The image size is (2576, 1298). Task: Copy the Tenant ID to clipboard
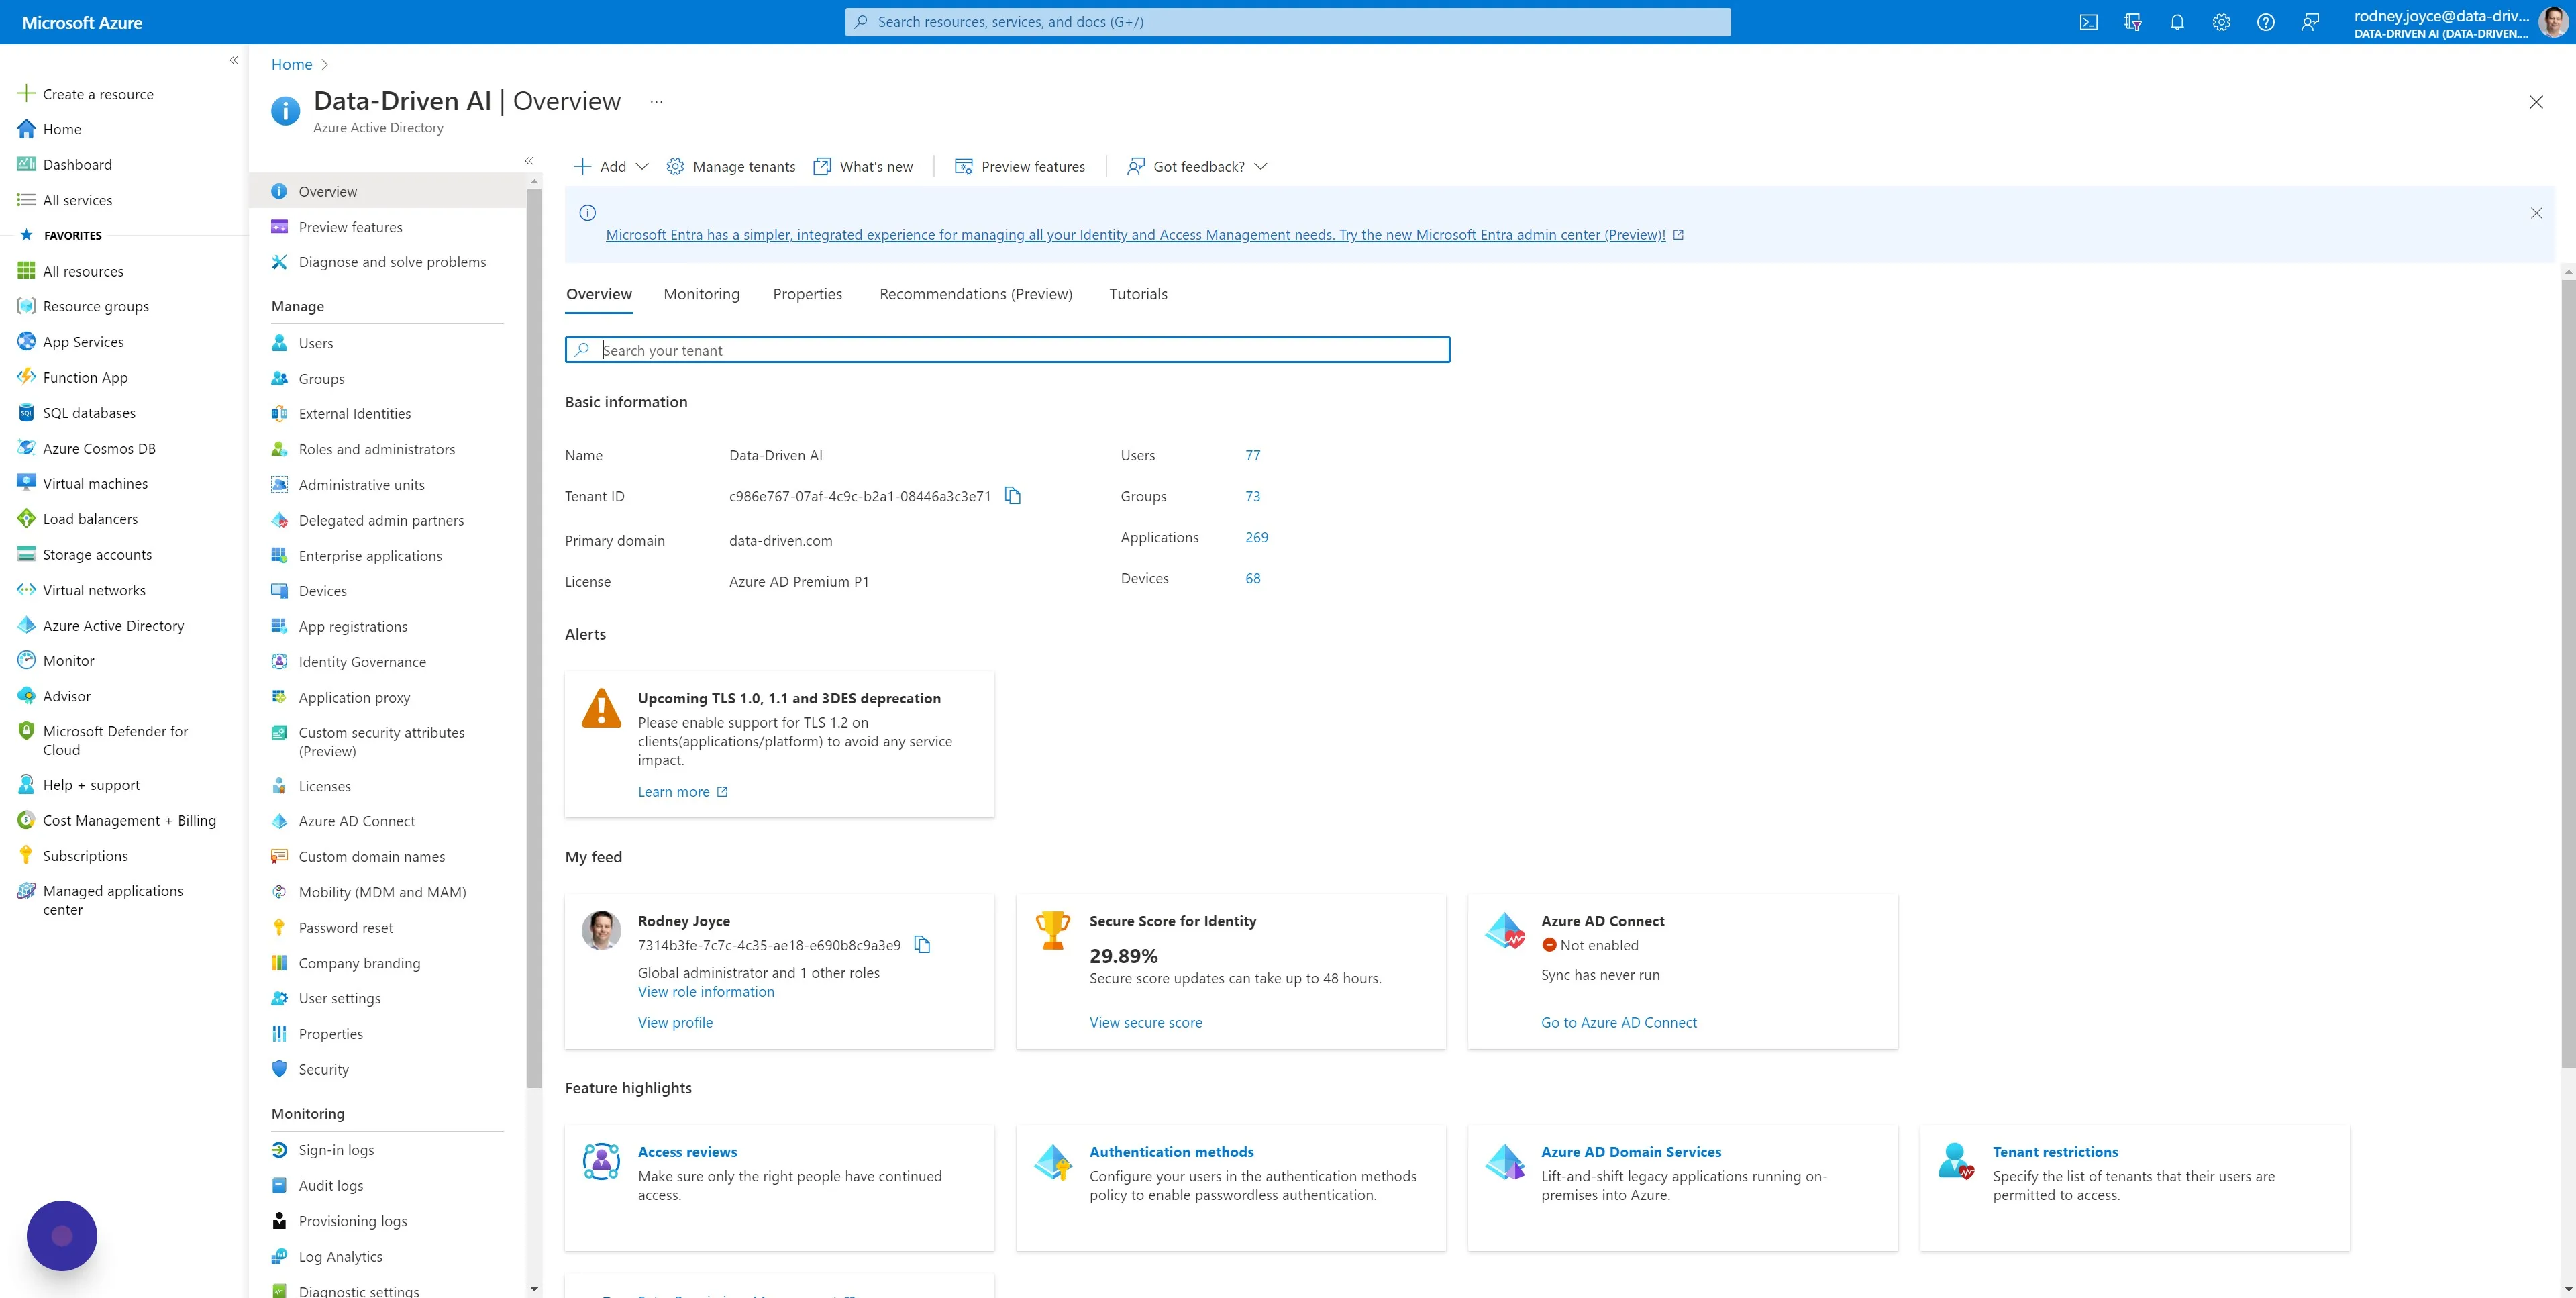(x=1013, y=496)
